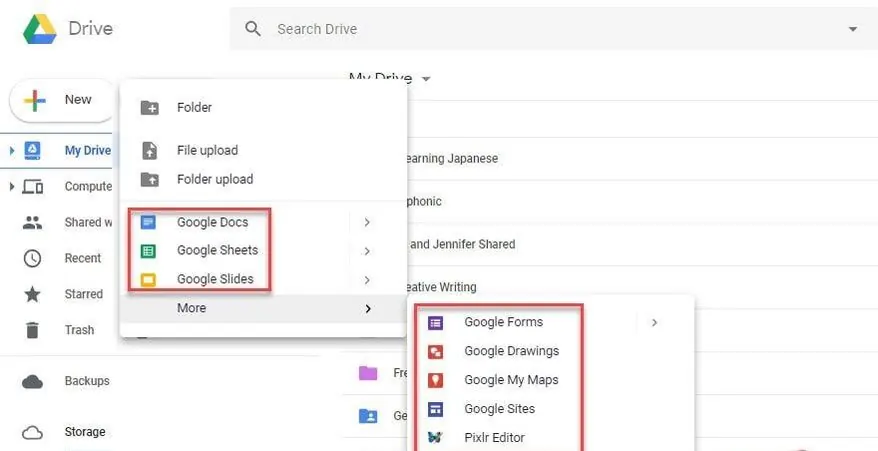Click the Recent clock icon
The height and width of the screenshot is (451, 878).
[32, 258]
